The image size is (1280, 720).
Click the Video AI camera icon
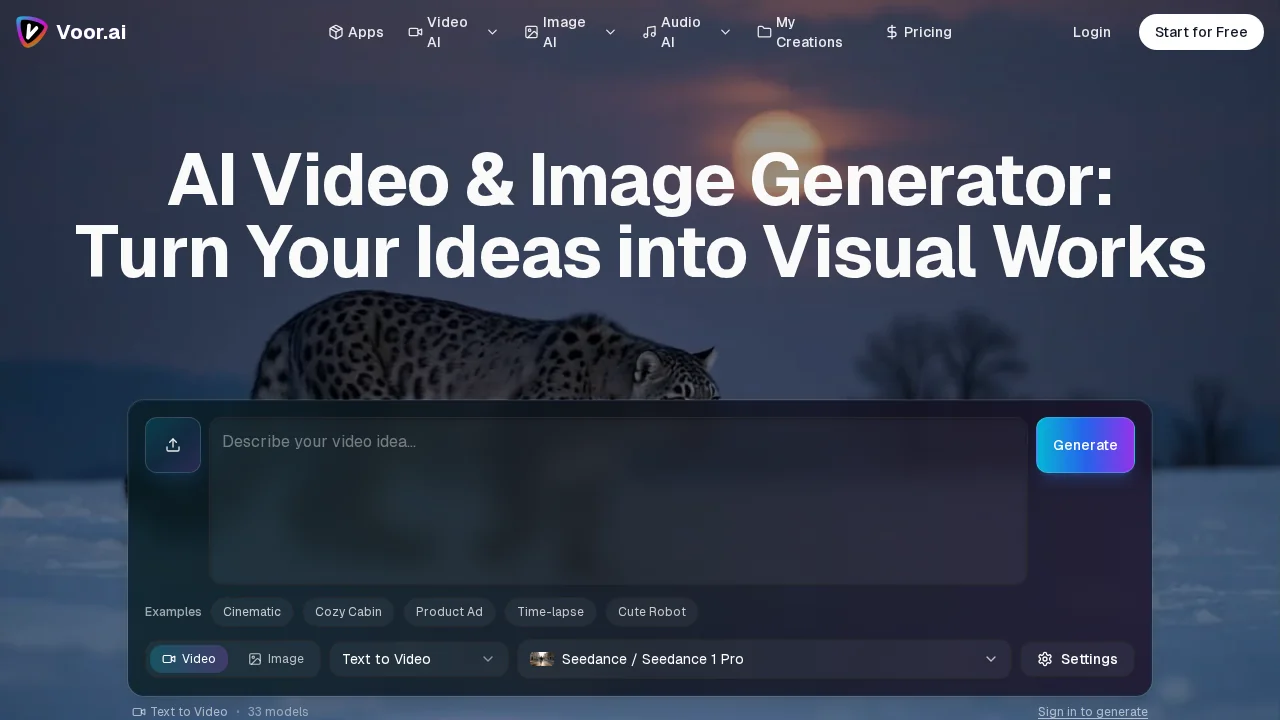(416, 32)
